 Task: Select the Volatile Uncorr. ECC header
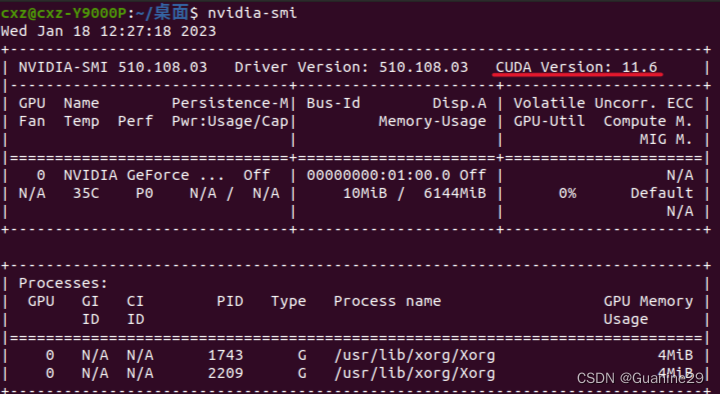point(603,103)
